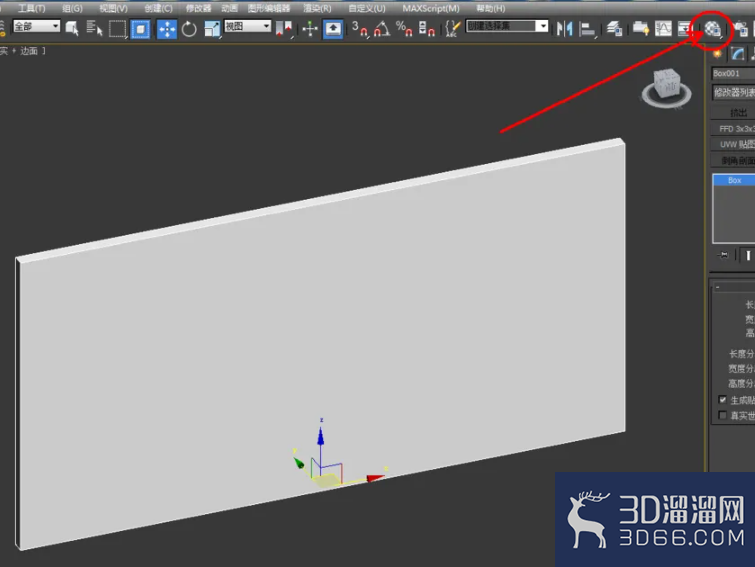
Task: Open the 动画 menu
Action: coord(229,8)
